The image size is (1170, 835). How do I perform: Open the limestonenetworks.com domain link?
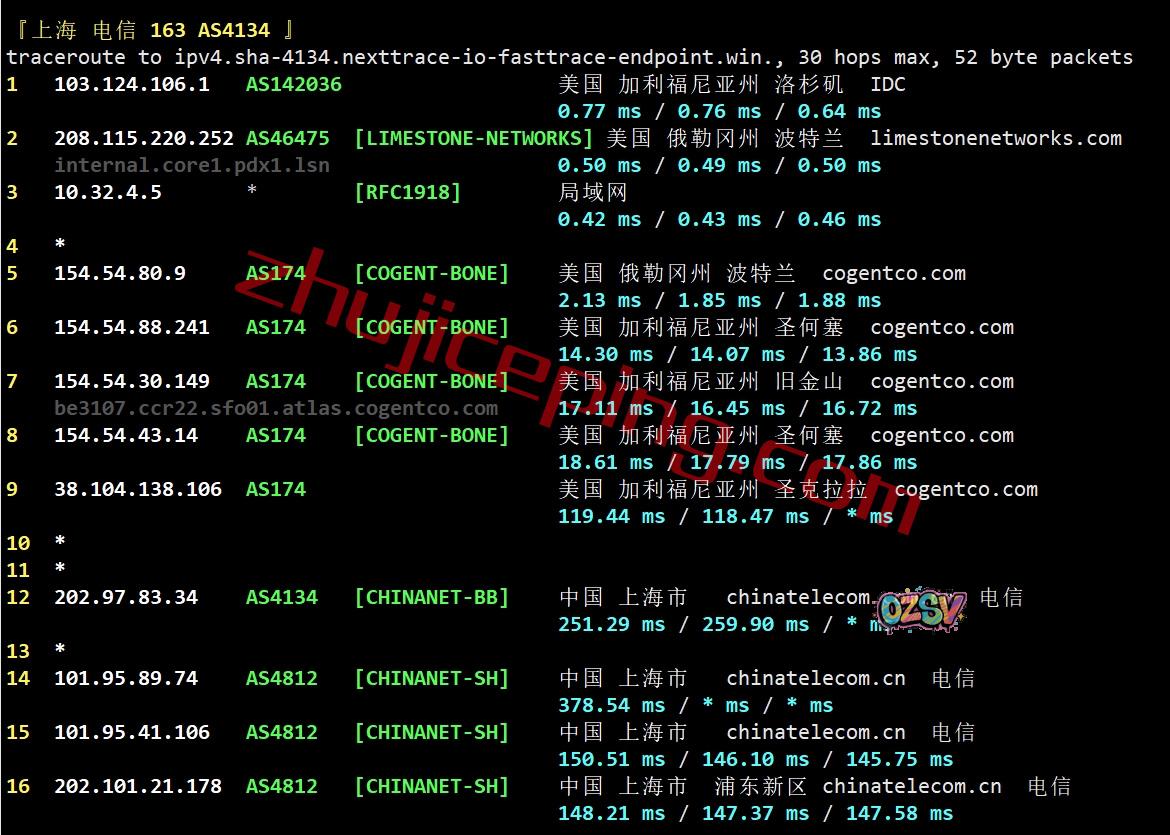[x=995, y=138]
